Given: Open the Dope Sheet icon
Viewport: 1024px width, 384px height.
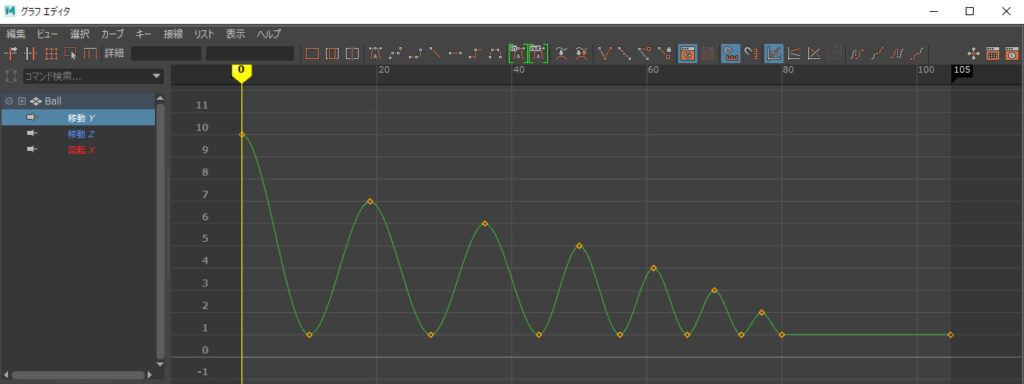Looking at the screenshot, I should (x=993, y=54).
